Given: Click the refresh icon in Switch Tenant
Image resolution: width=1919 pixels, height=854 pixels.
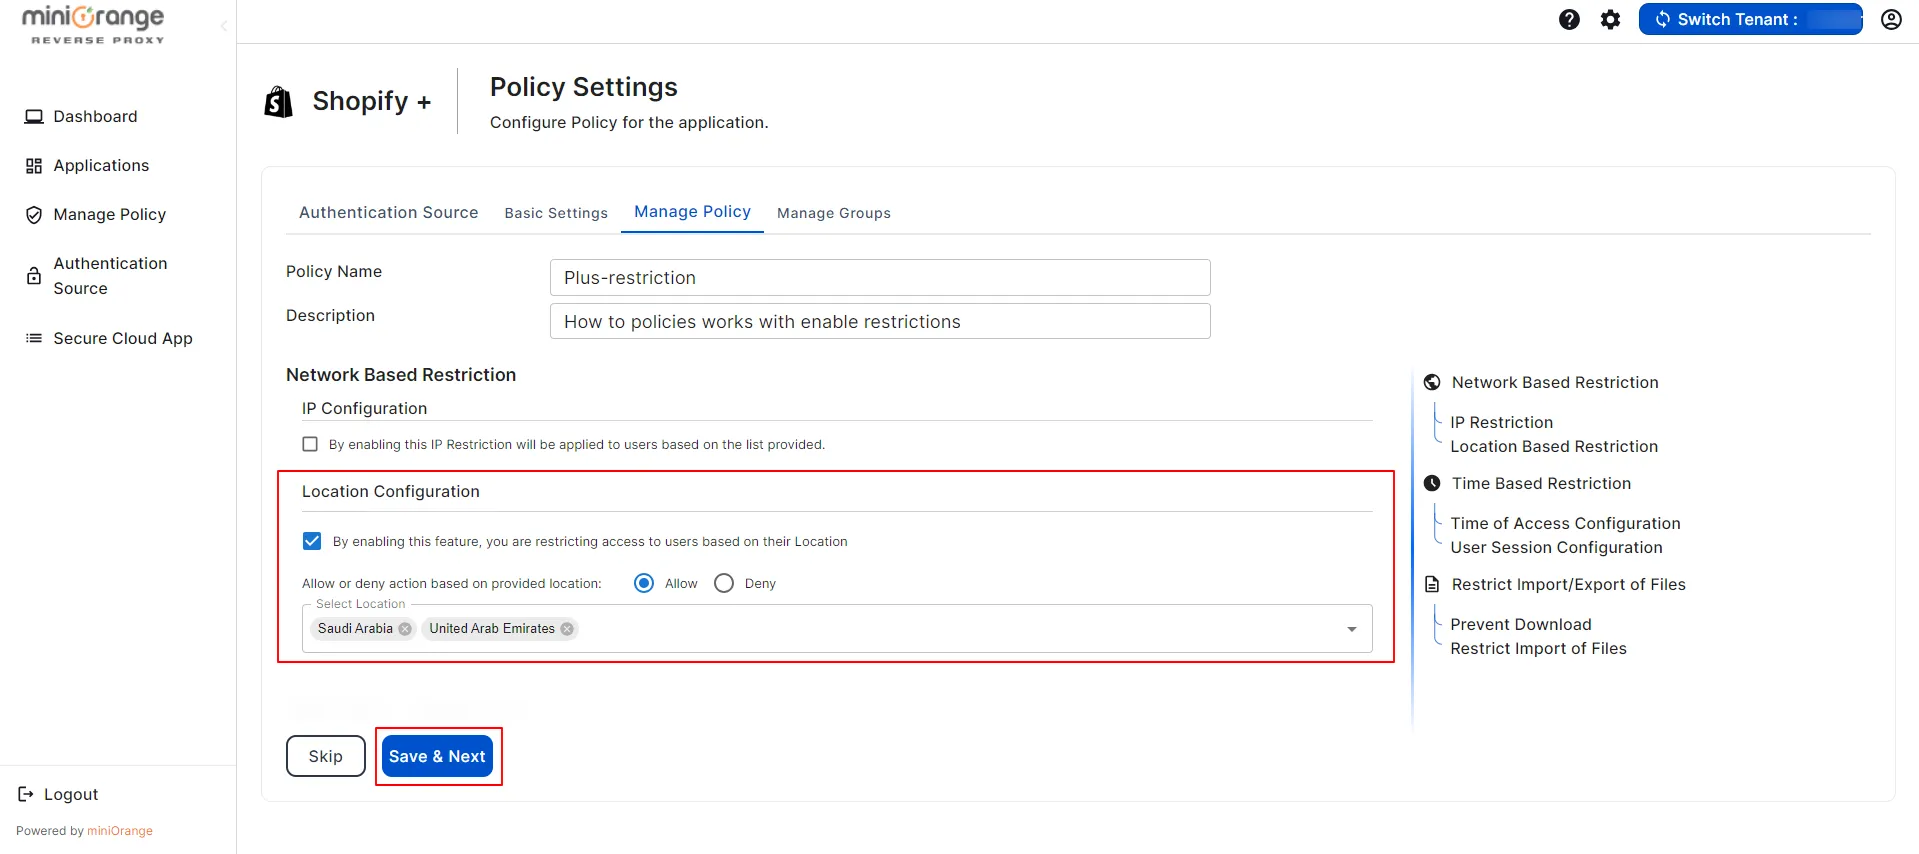Looking at the screenshot, I should pyautogui.click(x=1662, y=19).
